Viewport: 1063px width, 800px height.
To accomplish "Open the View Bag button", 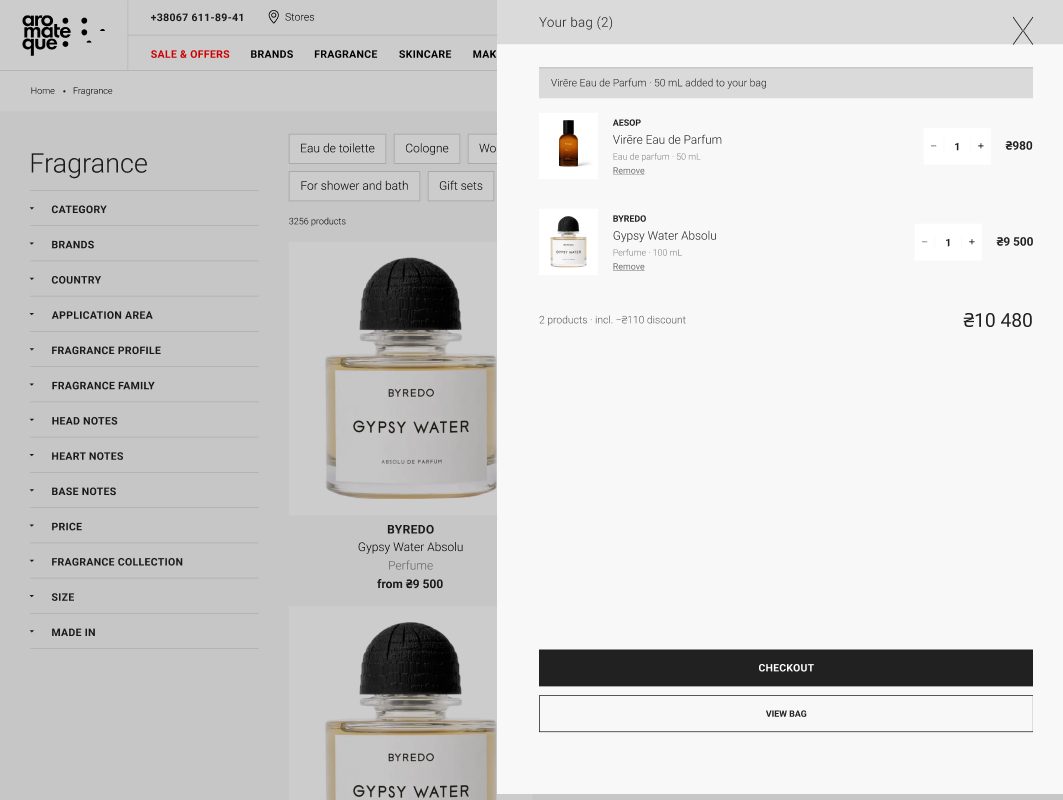I will click(786, 714).
